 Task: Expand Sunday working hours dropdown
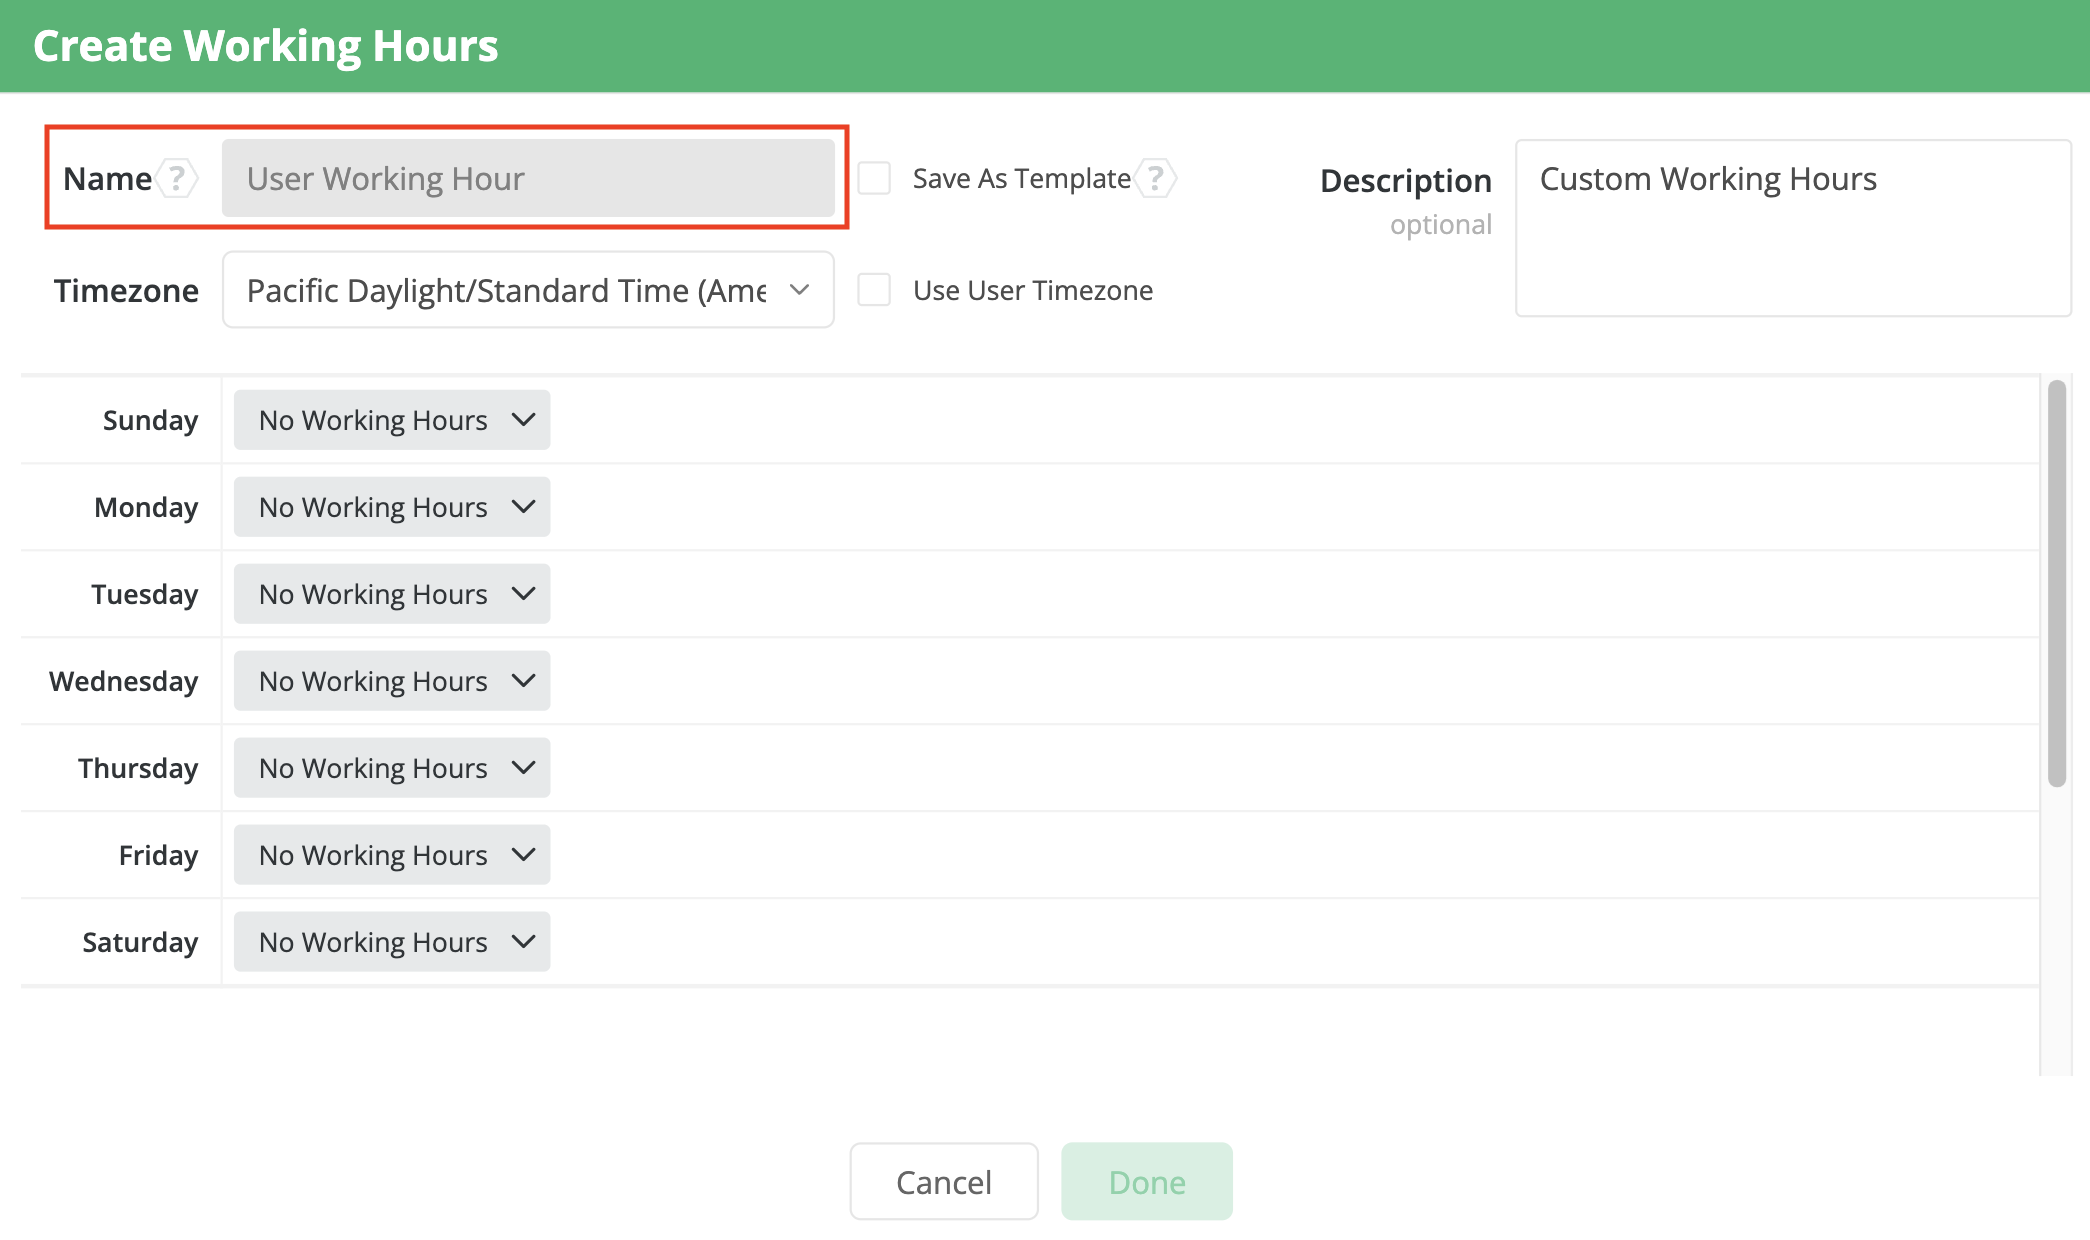click(x=391, y=420)
